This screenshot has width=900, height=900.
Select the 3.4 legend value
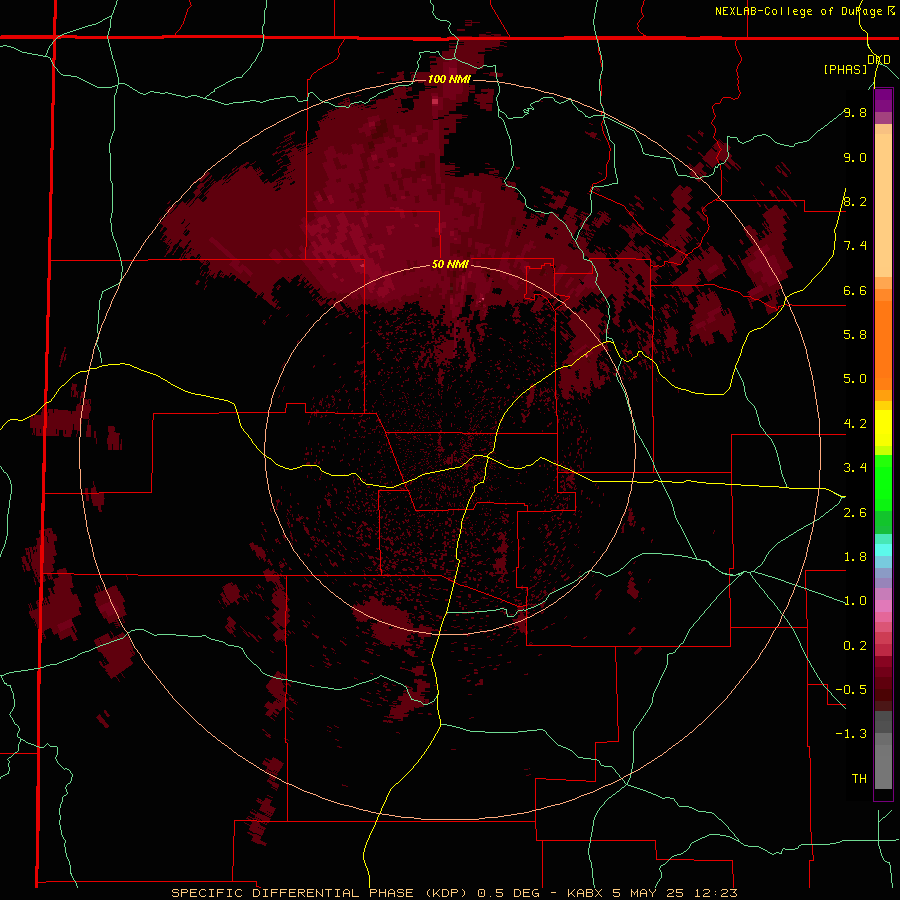pos(855,468)
